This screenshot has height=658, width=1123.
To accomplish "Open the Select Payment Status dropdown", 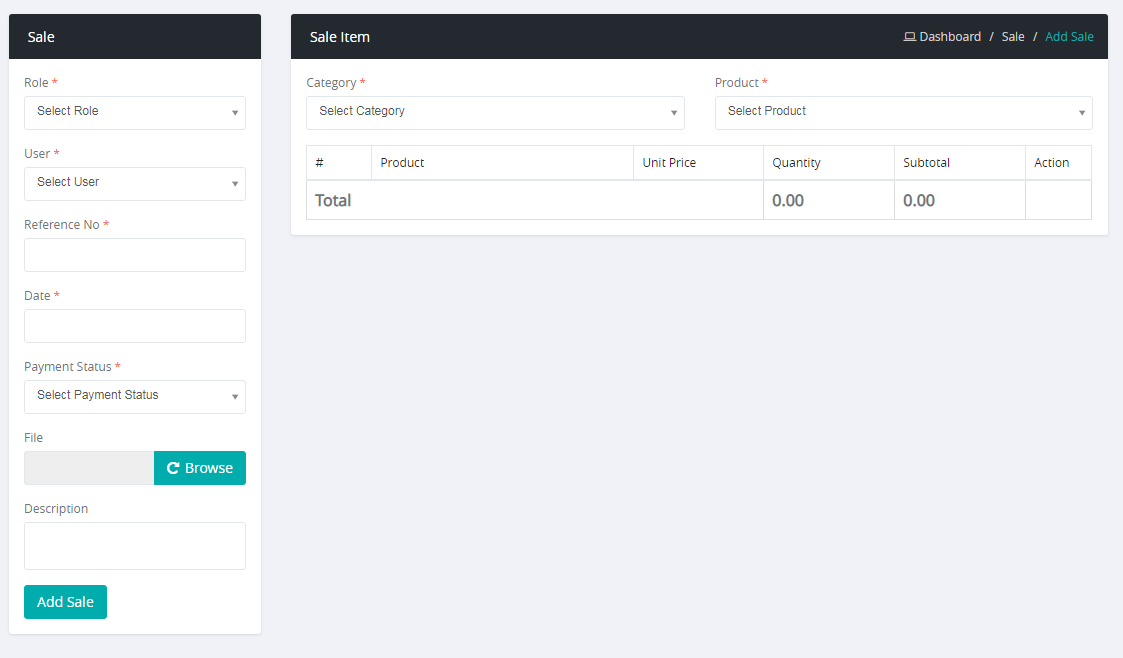I will pyautogui.click(x=135, y=396).
